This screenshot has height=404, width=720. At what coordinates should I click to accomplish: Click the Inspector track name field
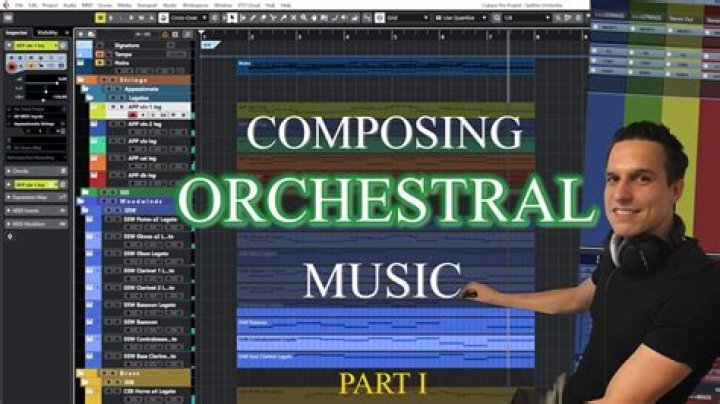pyautogui.click(x=35, y=45)
